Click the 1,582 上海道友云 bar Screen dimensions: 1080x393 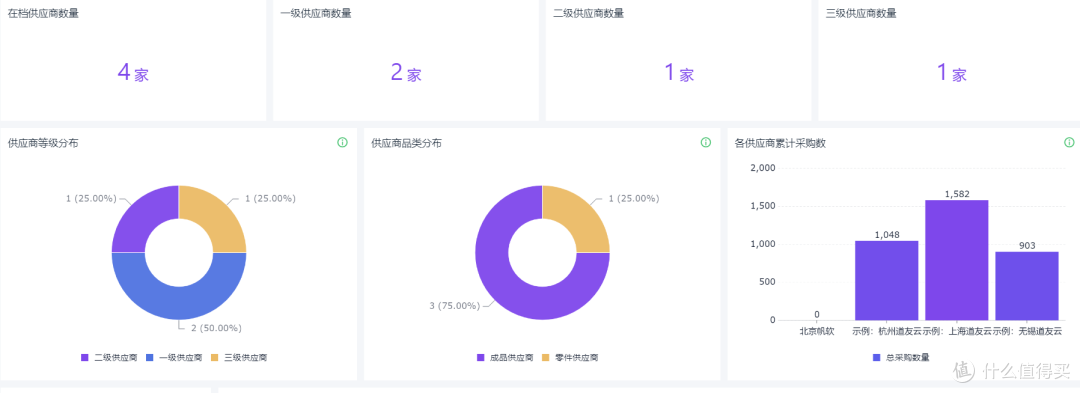pyautogui.click(x=957, y=260)
